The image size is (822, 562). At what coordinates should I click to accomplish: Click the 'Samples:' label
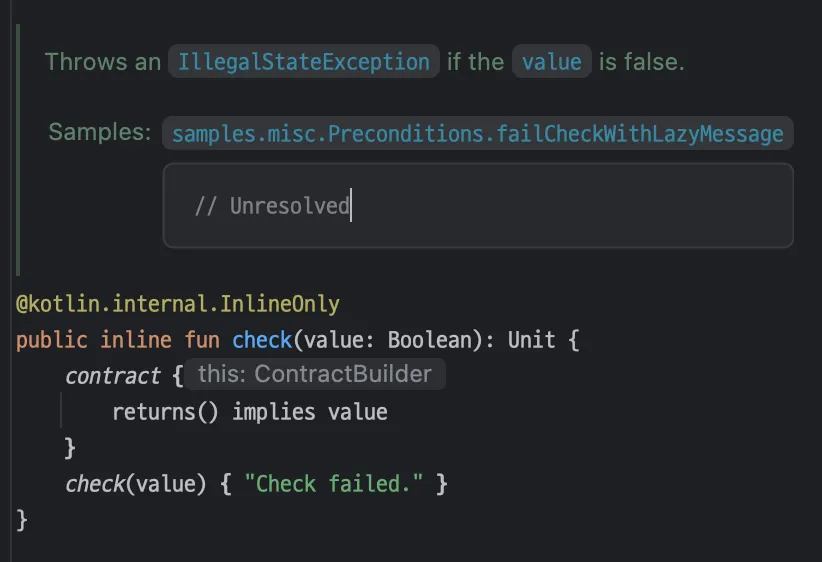100,132
